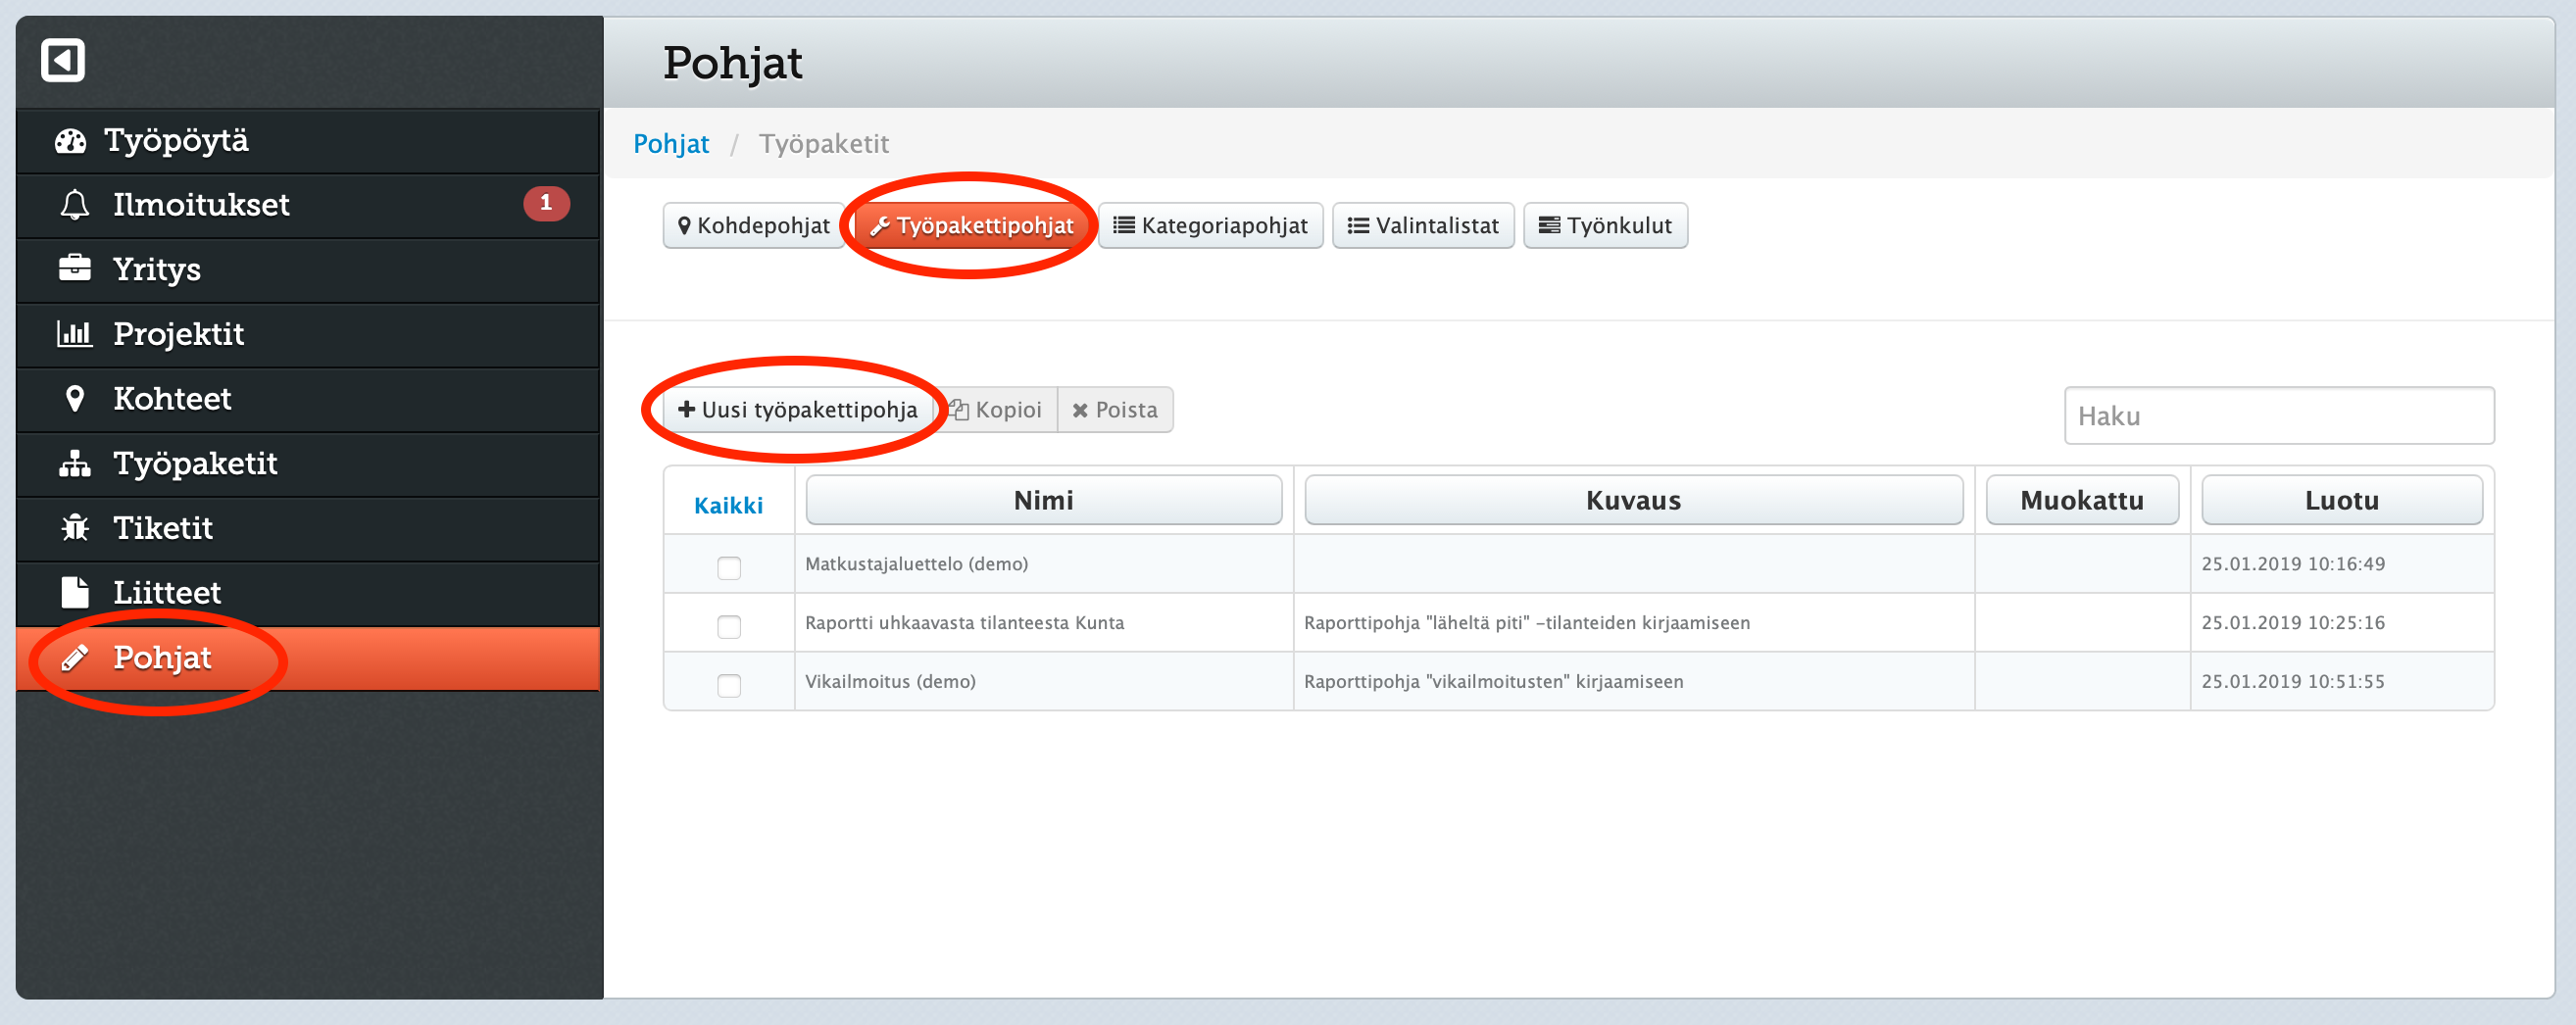Switch to the Valintalistat tab

1423,226
